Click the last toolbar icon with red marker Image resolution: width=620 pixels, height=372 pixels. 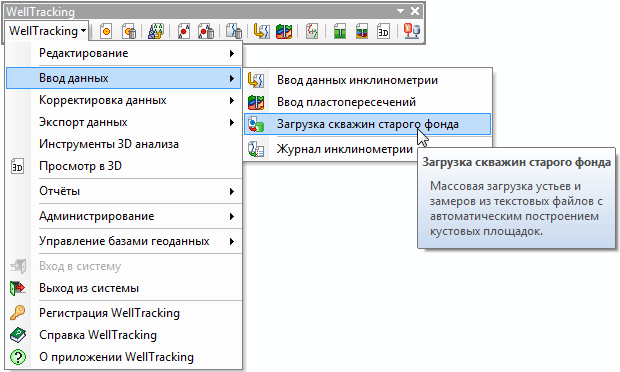coord(412,31)
